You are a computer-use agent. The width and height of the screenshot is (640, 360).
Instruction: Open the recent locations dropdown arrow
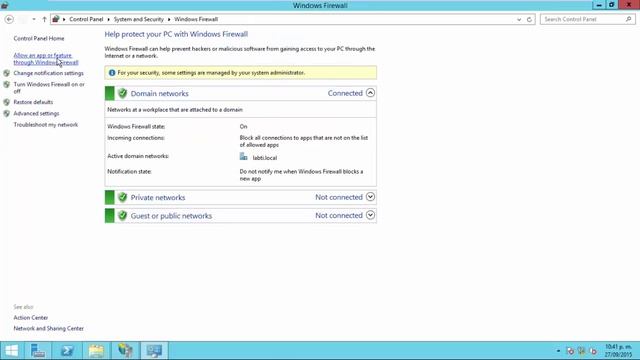tap(34, 19)
